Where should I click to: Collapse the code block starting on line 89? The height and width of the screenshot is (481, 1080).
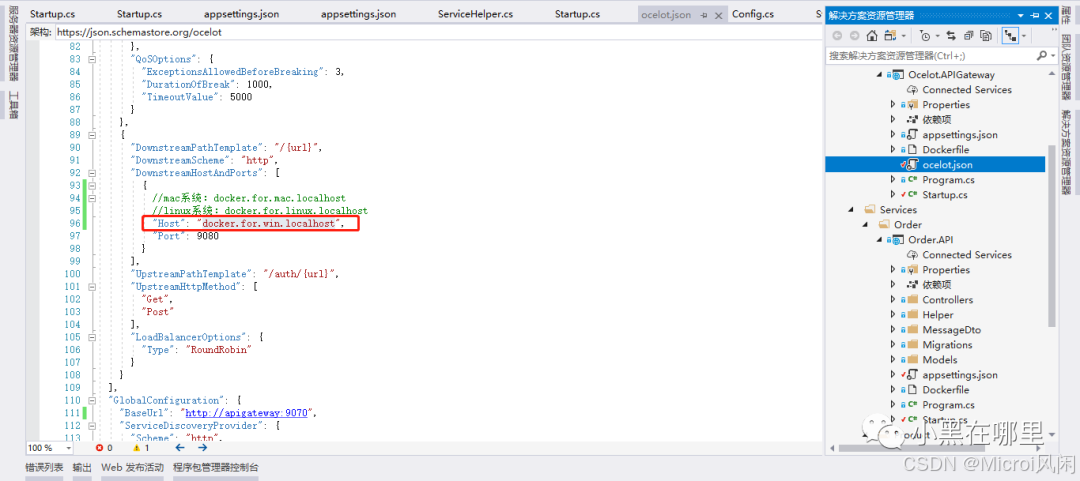pos(92,135)
